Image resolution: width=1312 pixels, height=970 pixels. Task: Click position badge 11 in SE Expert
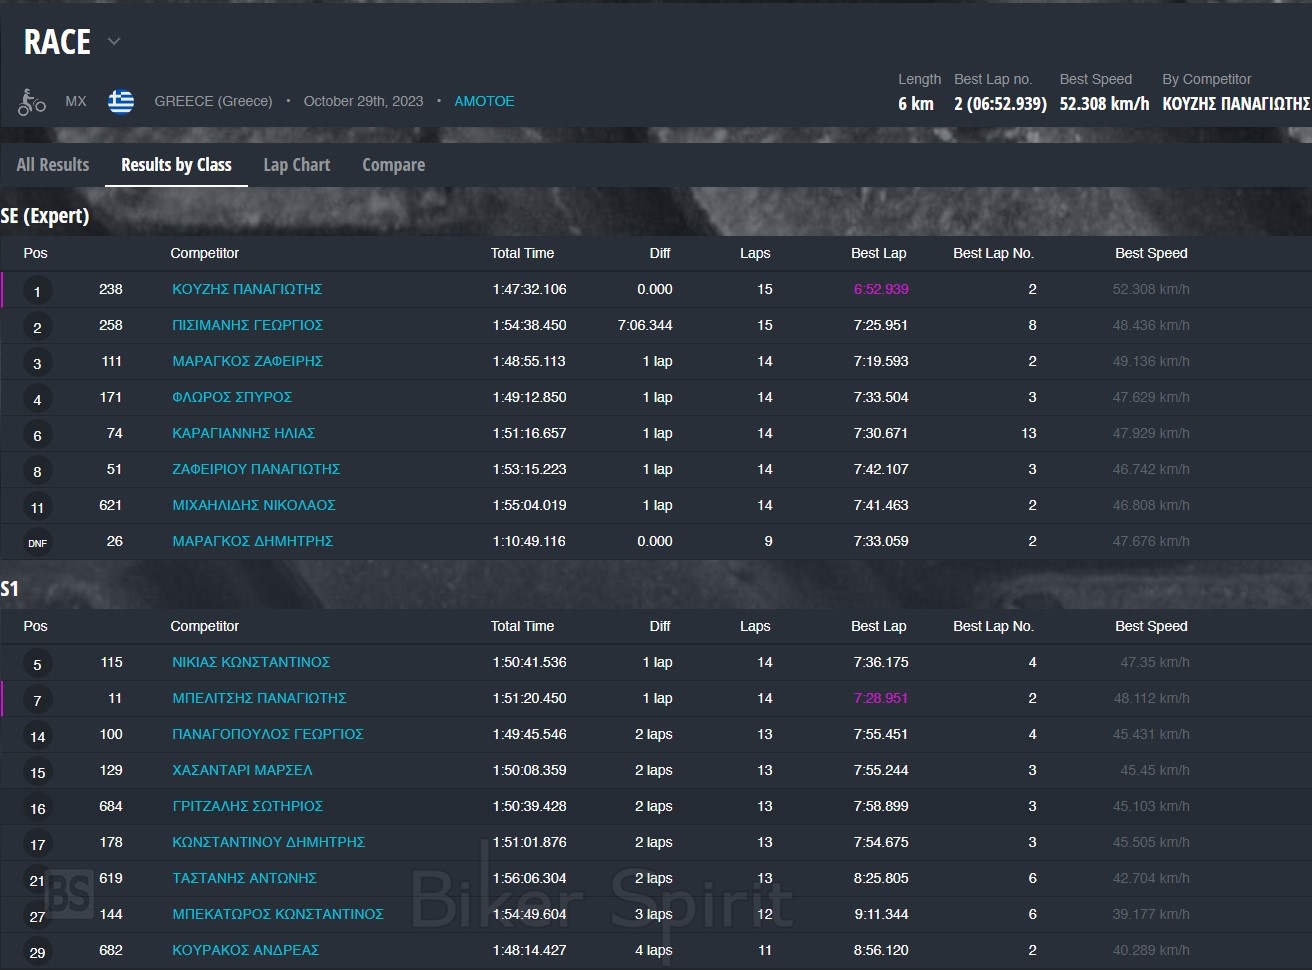tap(37, 507)
